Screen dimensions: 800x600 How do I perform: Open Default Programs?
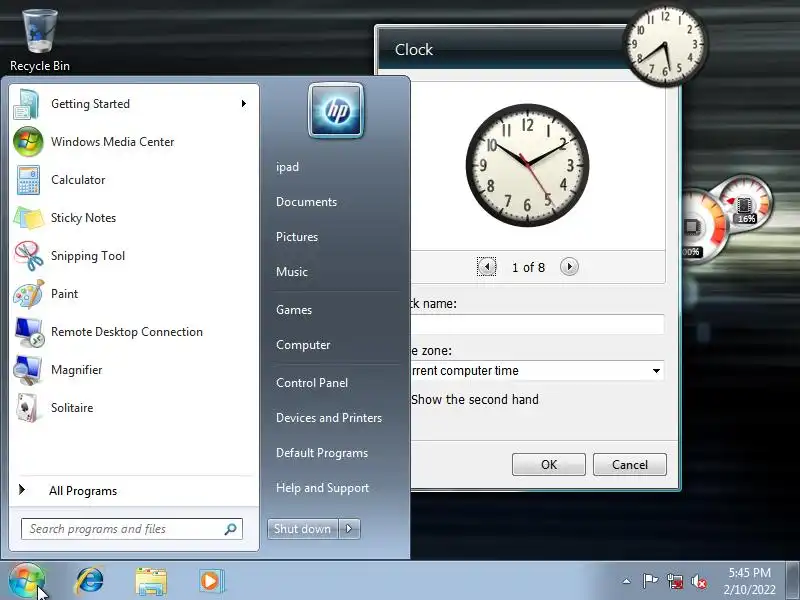click(321, 453)
